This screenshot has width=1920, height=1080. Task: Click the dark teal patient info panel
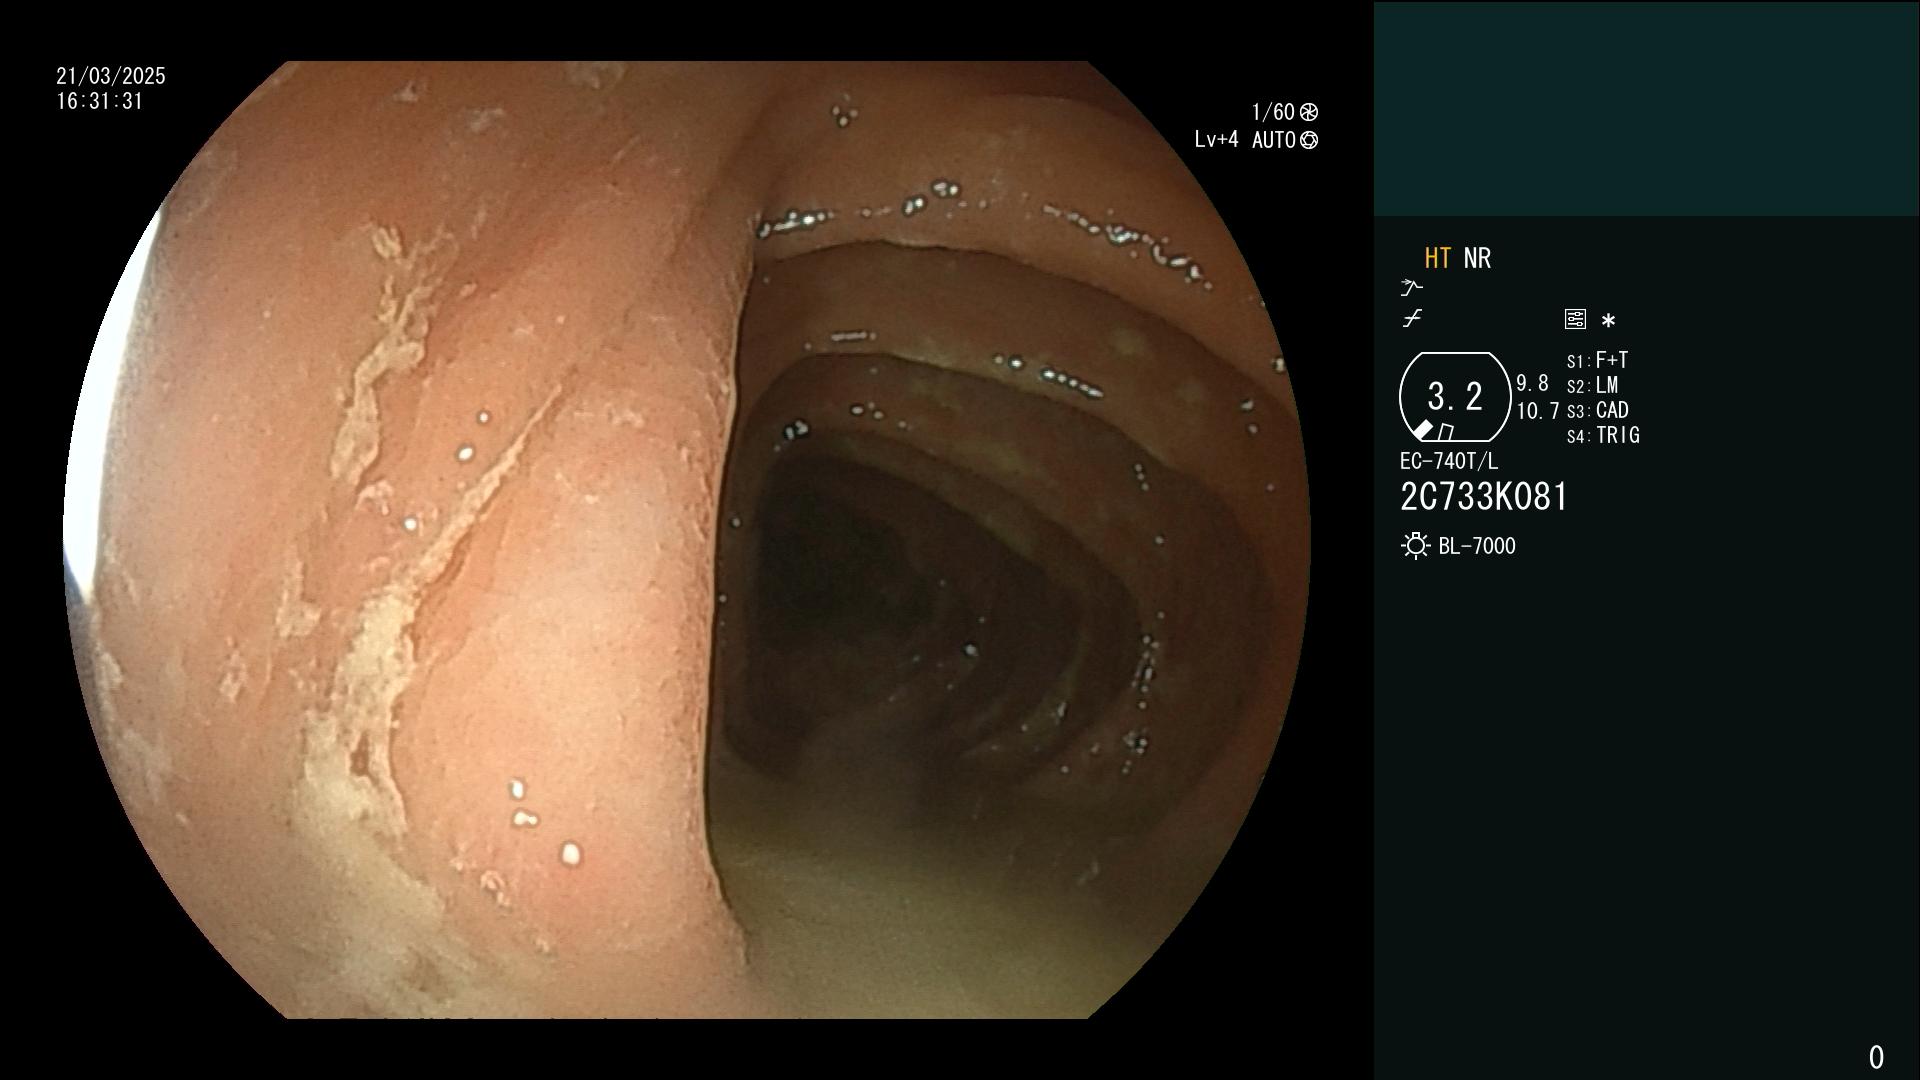click(1646, 108)
